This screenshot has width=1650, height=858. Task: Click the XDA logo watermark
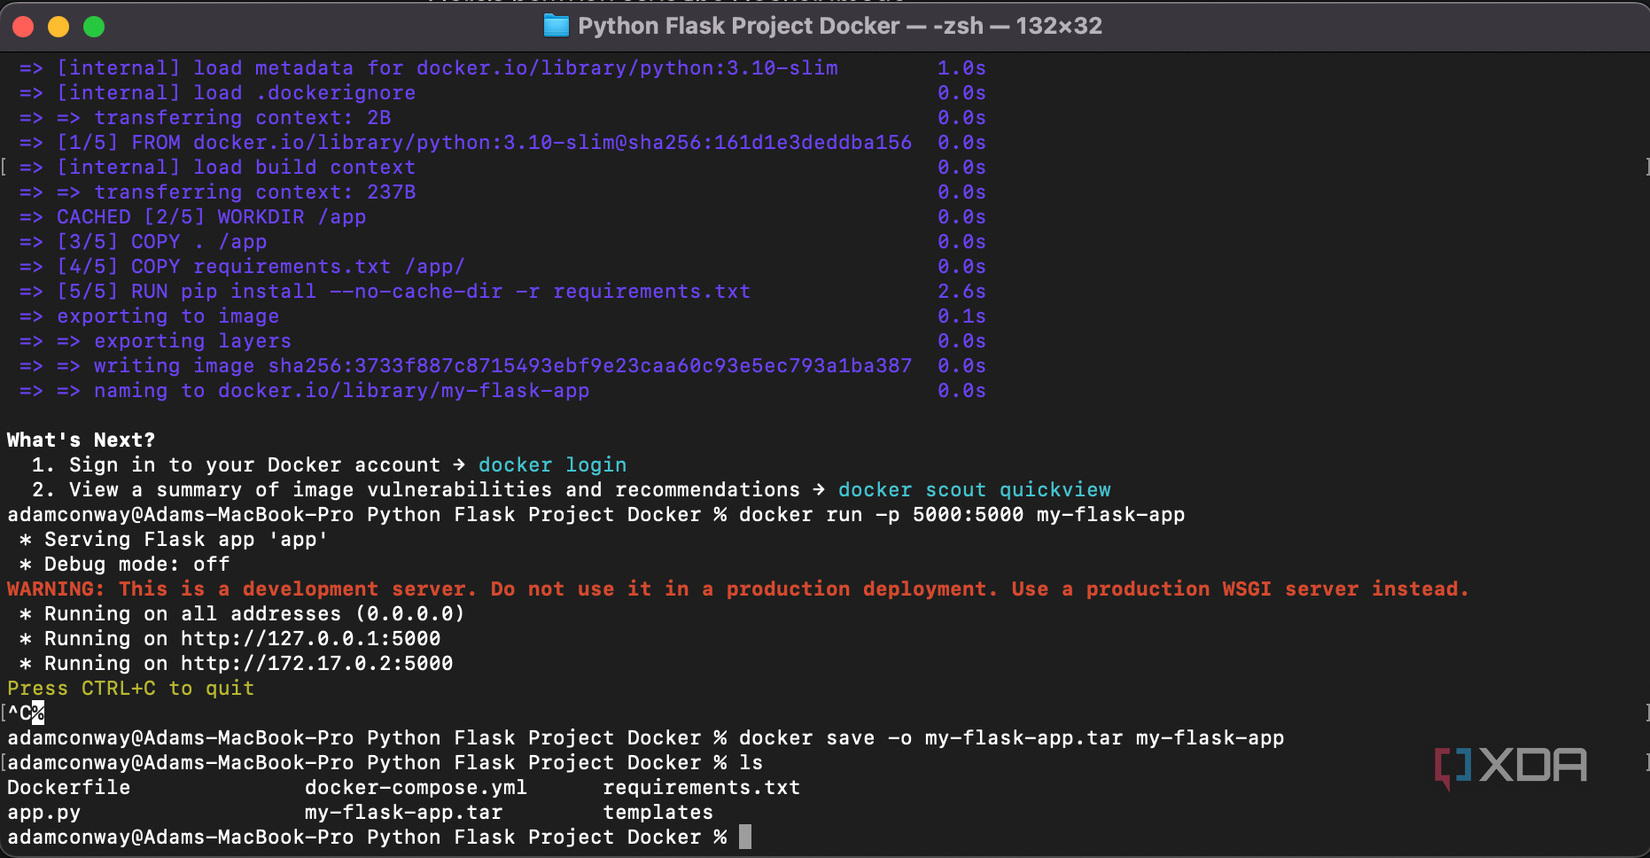coord(1510,766)
